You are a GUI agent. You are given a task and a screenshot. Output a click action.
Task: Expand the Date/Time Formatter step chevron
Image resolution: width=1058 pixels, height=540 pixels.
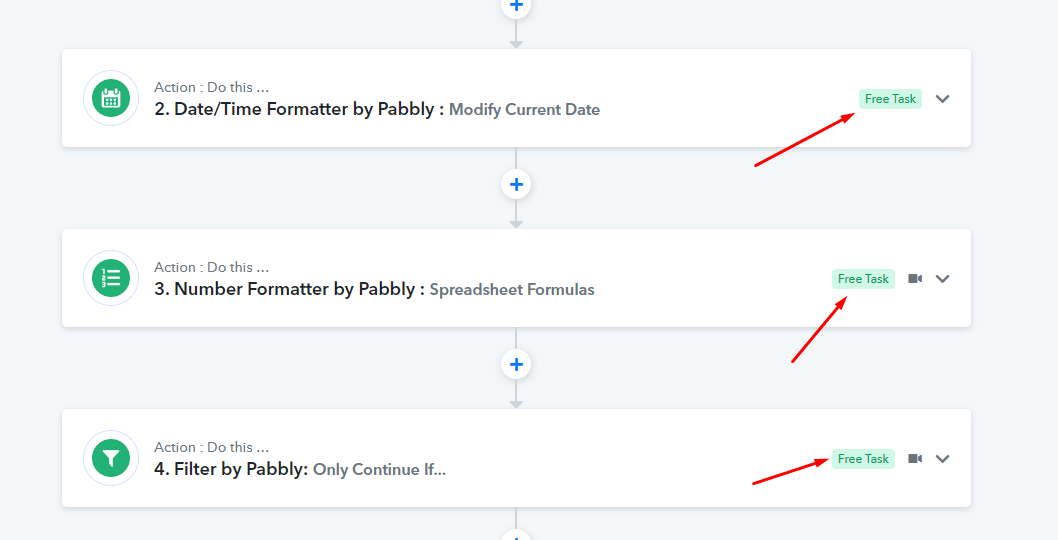pyautogui.click(x=943, y=99)
